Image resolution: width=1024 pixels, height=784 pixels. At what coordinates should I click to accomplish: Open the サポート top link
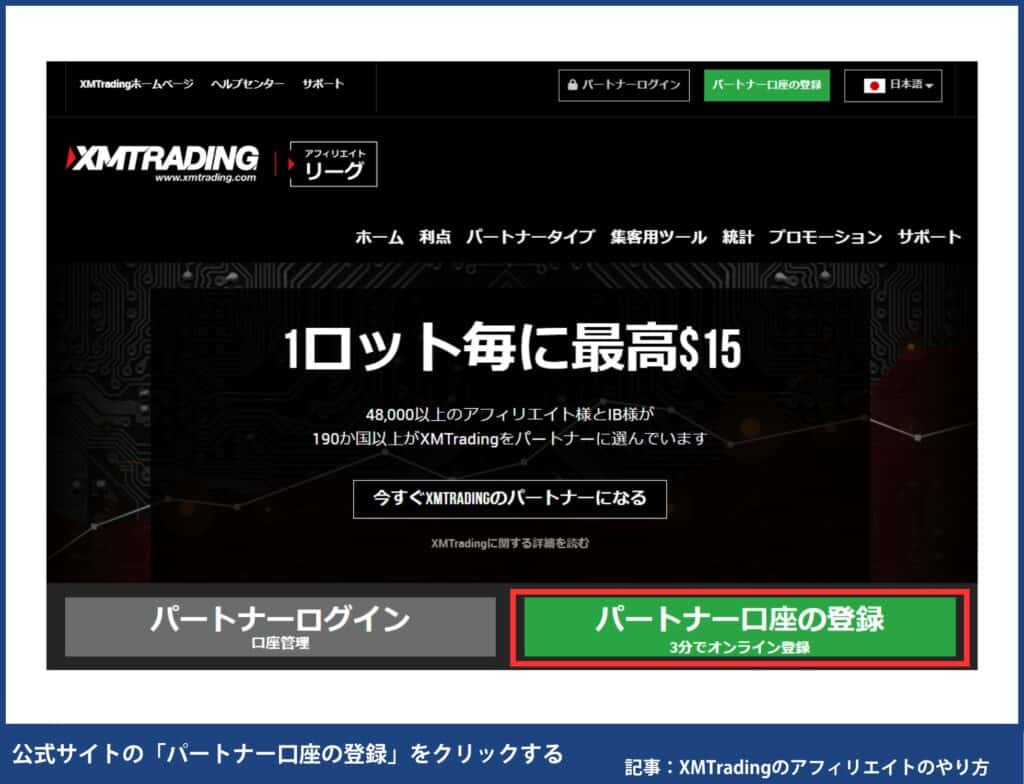tap(322, 86)
